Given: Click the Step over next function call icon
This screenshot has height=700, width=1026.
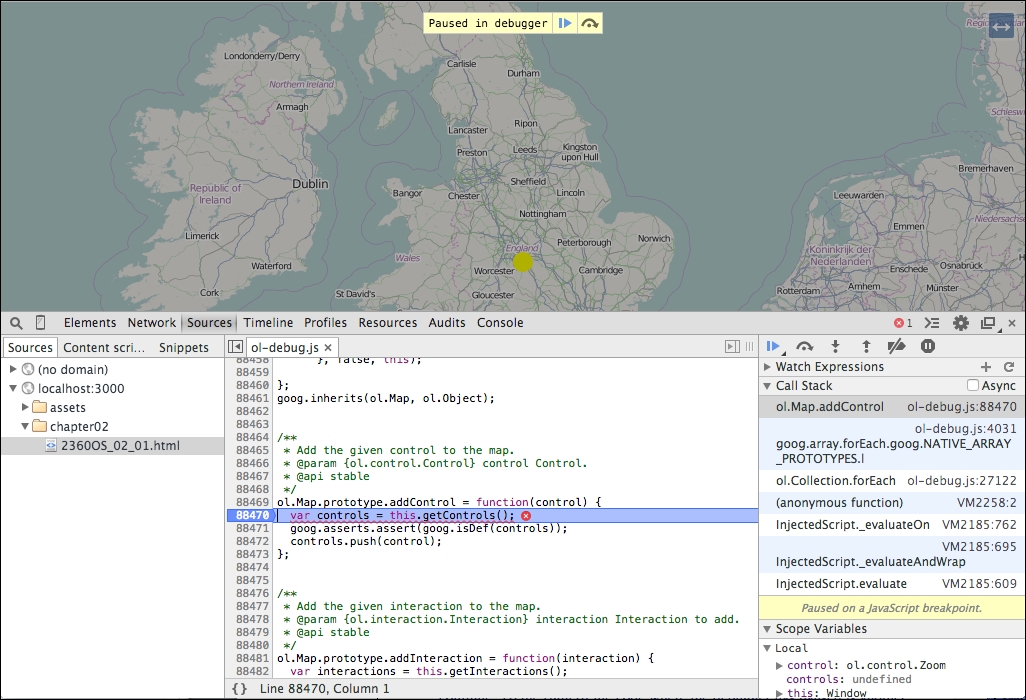Looking at the screenshot, I should coord(804,346).
